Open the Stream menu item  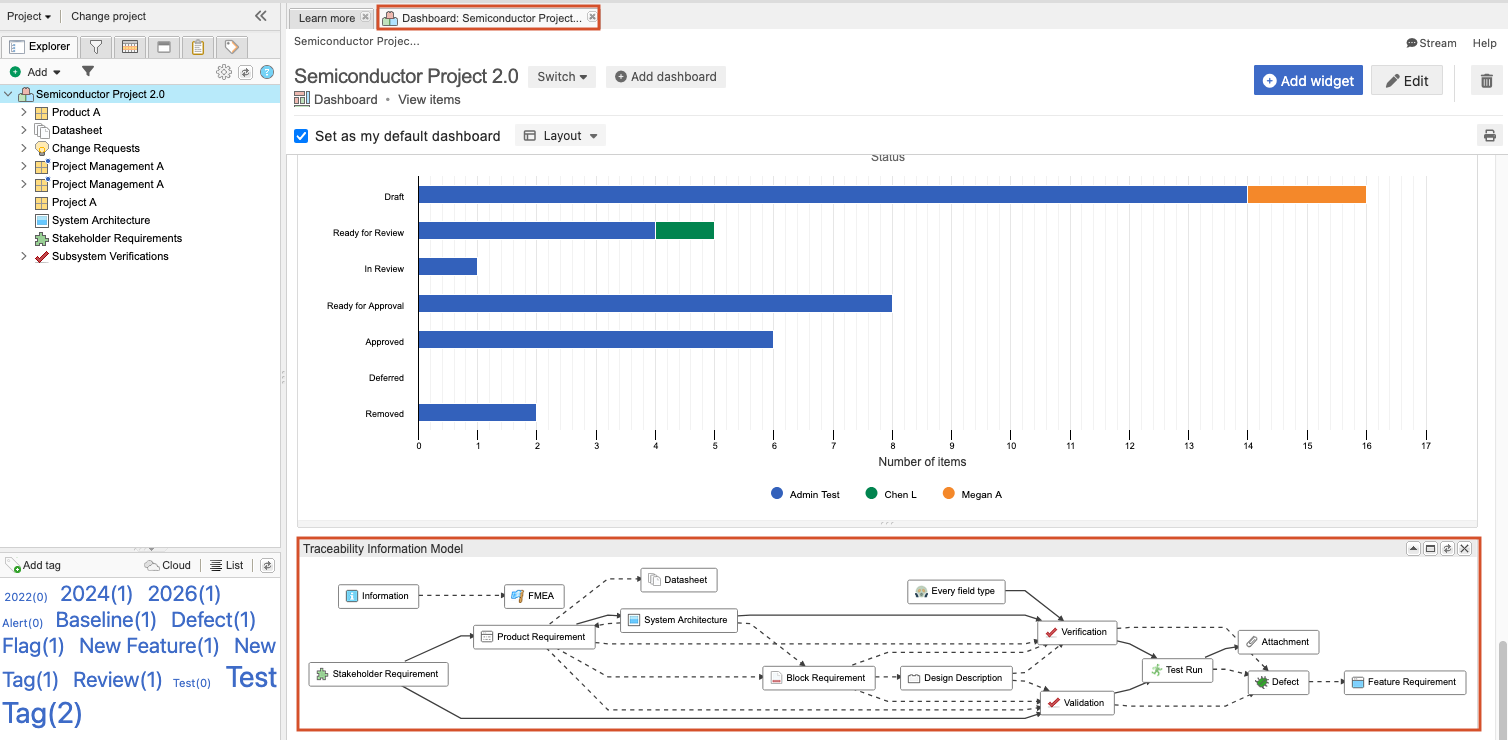(x=1431, y=43)
